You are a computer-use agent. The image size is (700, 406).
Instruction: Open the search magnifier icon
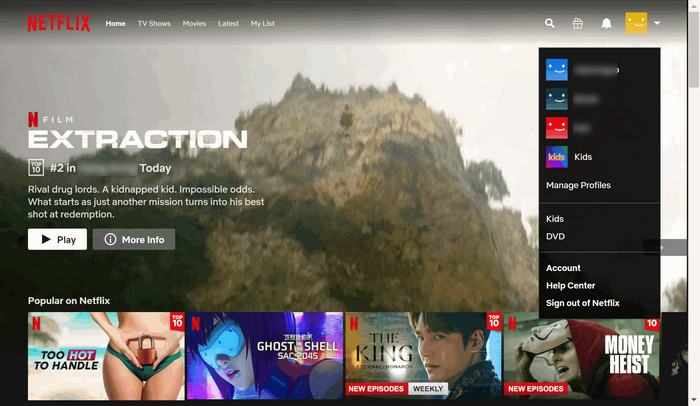[x=550, y=23]
